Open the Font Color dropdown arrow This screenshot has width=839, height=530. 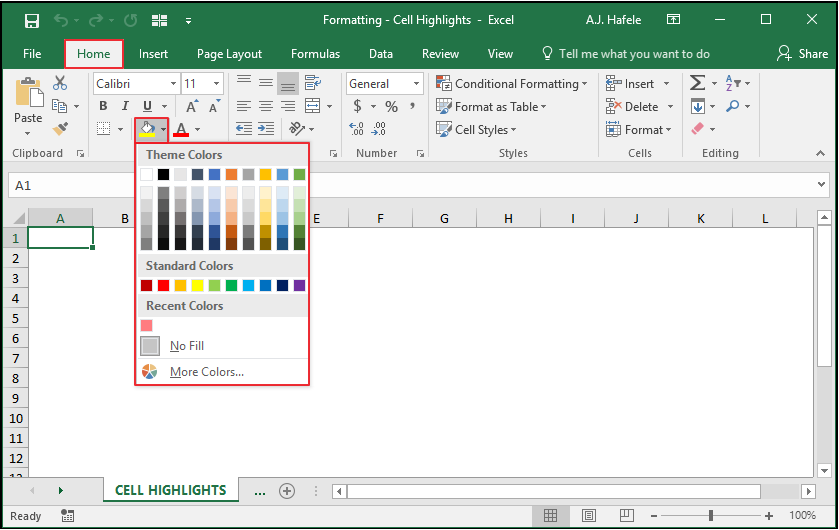(197, 129)
